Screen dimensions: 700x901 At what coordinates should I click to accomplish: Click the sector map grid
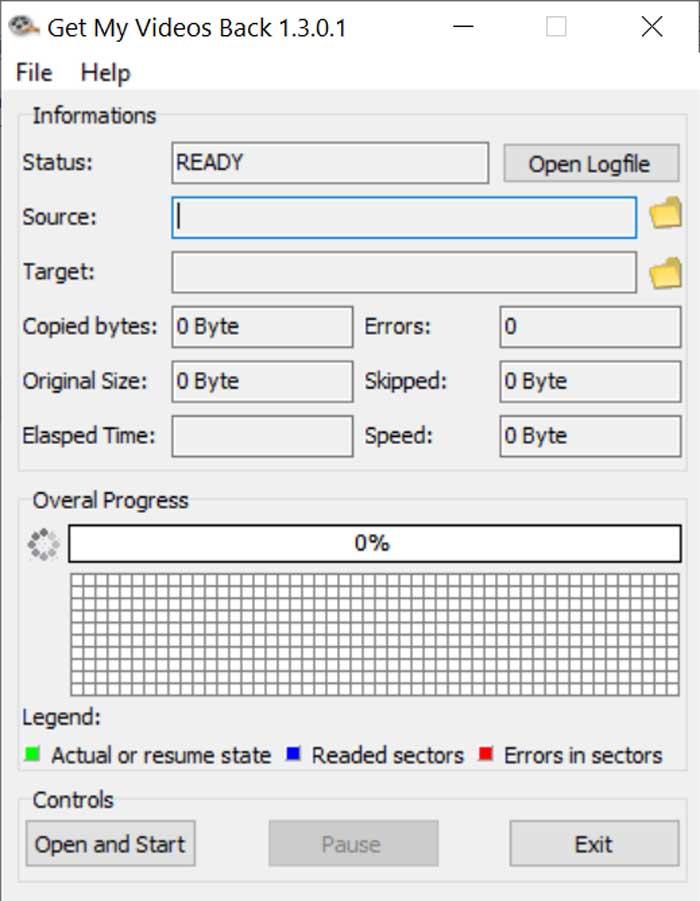tap(375, 635)
